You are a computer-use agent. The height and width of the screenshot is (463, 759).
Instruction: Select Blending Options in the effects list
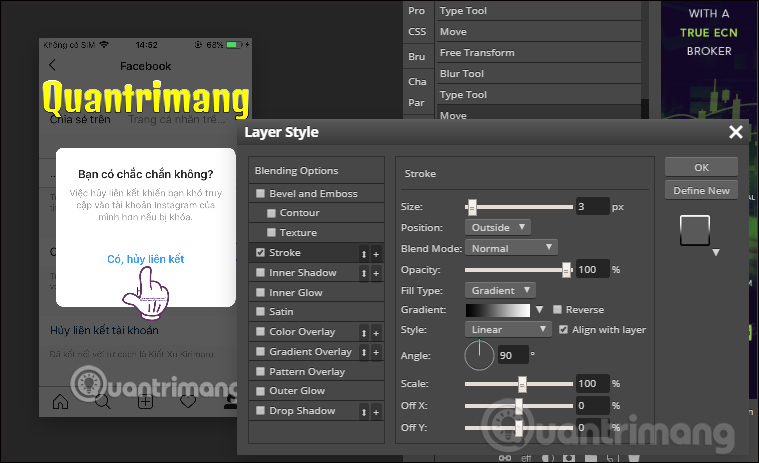point(317,171)
